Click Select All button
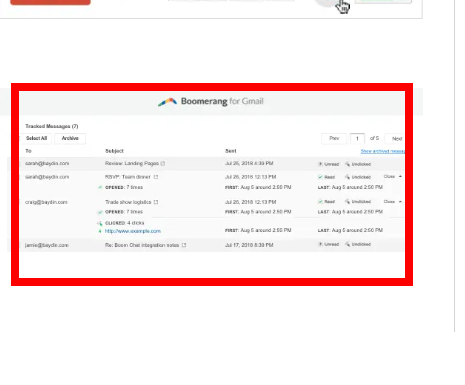The width and height of the screenshot is (465, 385). [x=36, y=138]
